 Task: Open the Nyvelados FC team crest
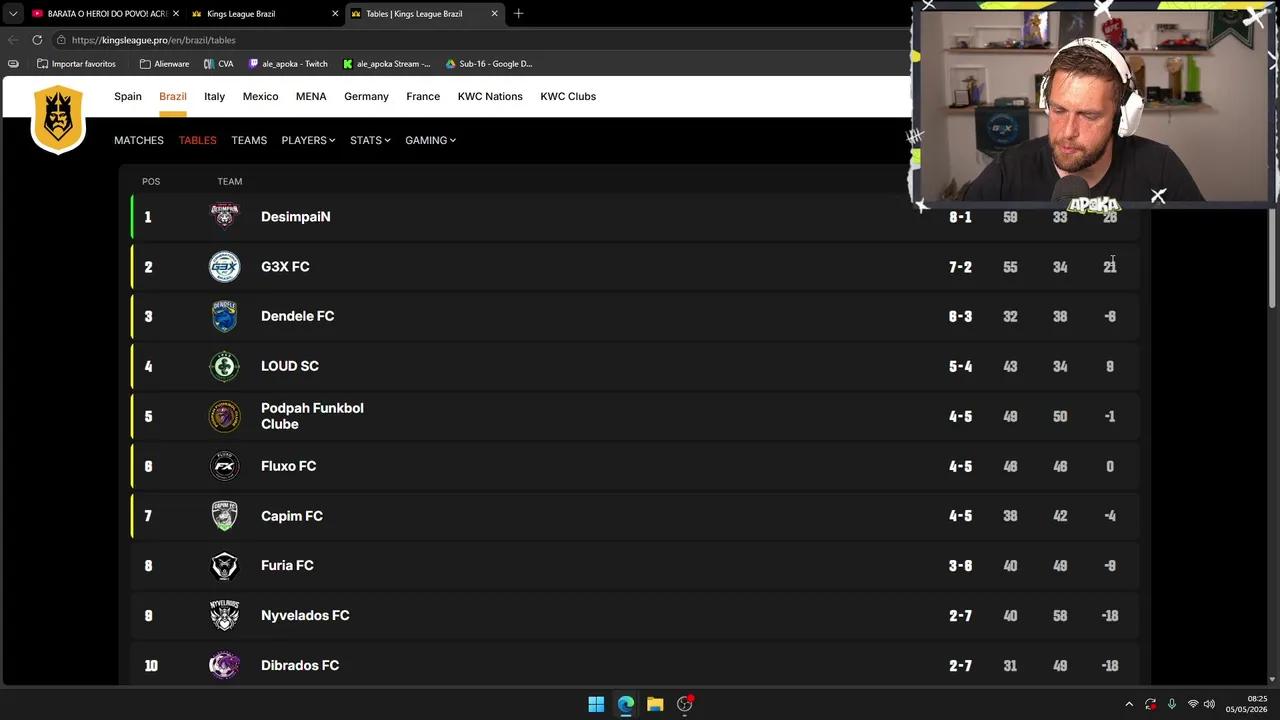[224, 615]
